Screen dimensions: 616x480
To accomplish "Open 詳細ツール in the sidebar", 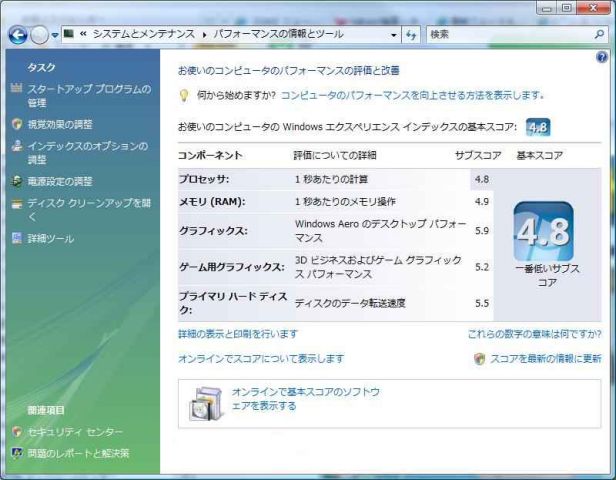I will click(x=50, y=238).
